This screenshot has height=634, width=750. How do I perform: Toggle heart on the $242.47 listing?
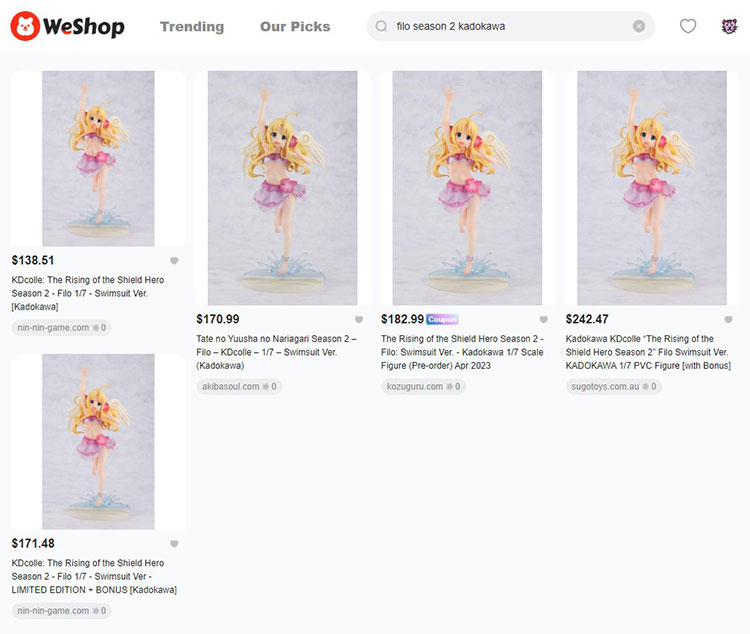[728, 319]
